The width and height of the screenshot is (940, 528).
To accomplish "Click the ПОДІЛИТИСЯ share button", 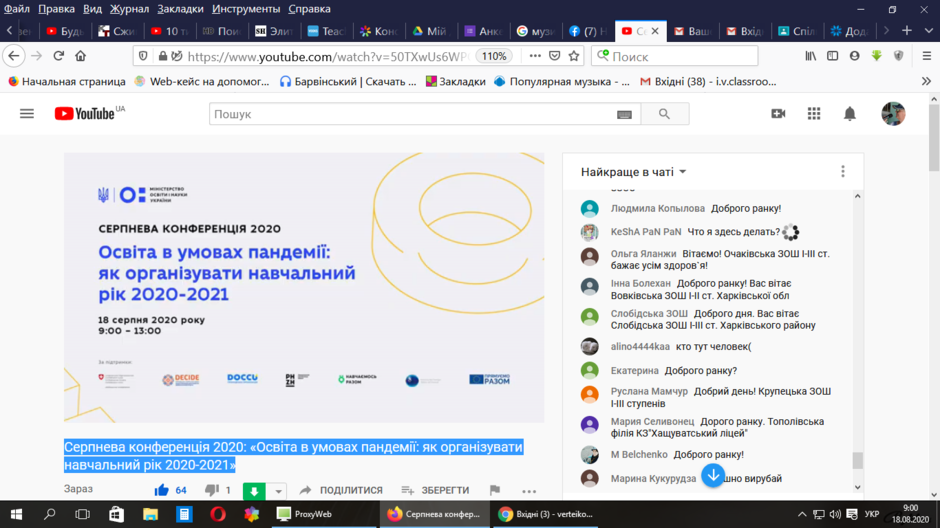I will (341, 490).
